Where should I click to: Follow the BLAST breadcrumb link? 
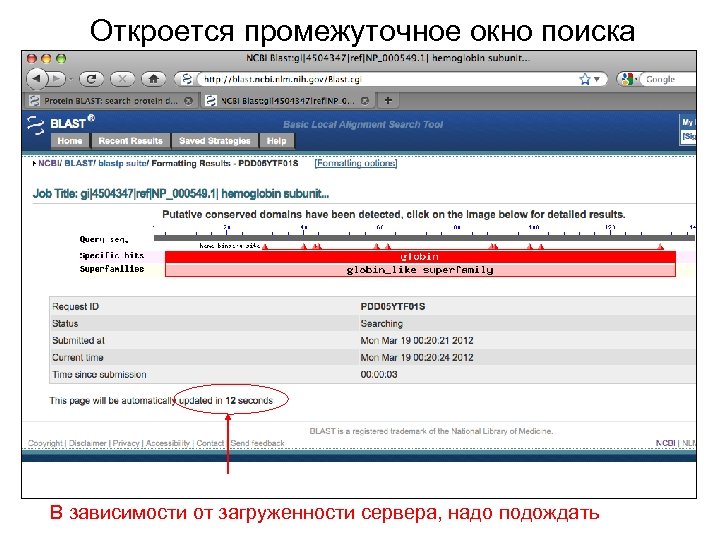pos(79,163)
